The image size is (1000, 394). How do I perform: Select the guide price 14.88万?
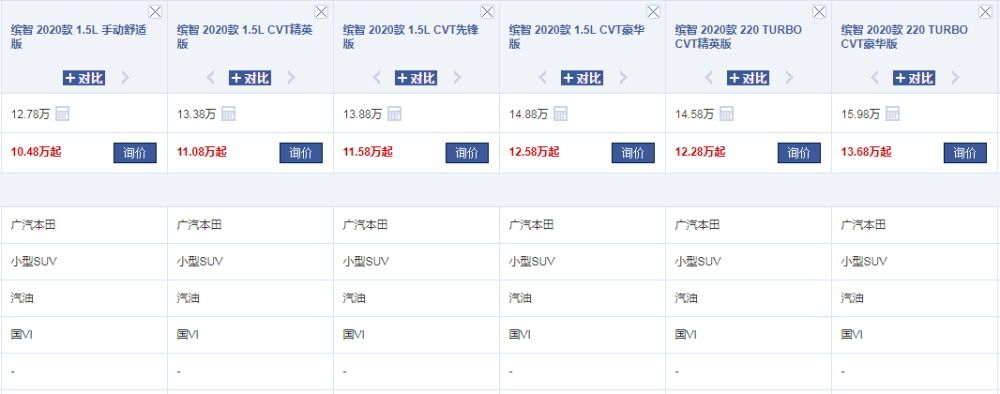pos(529,114)
